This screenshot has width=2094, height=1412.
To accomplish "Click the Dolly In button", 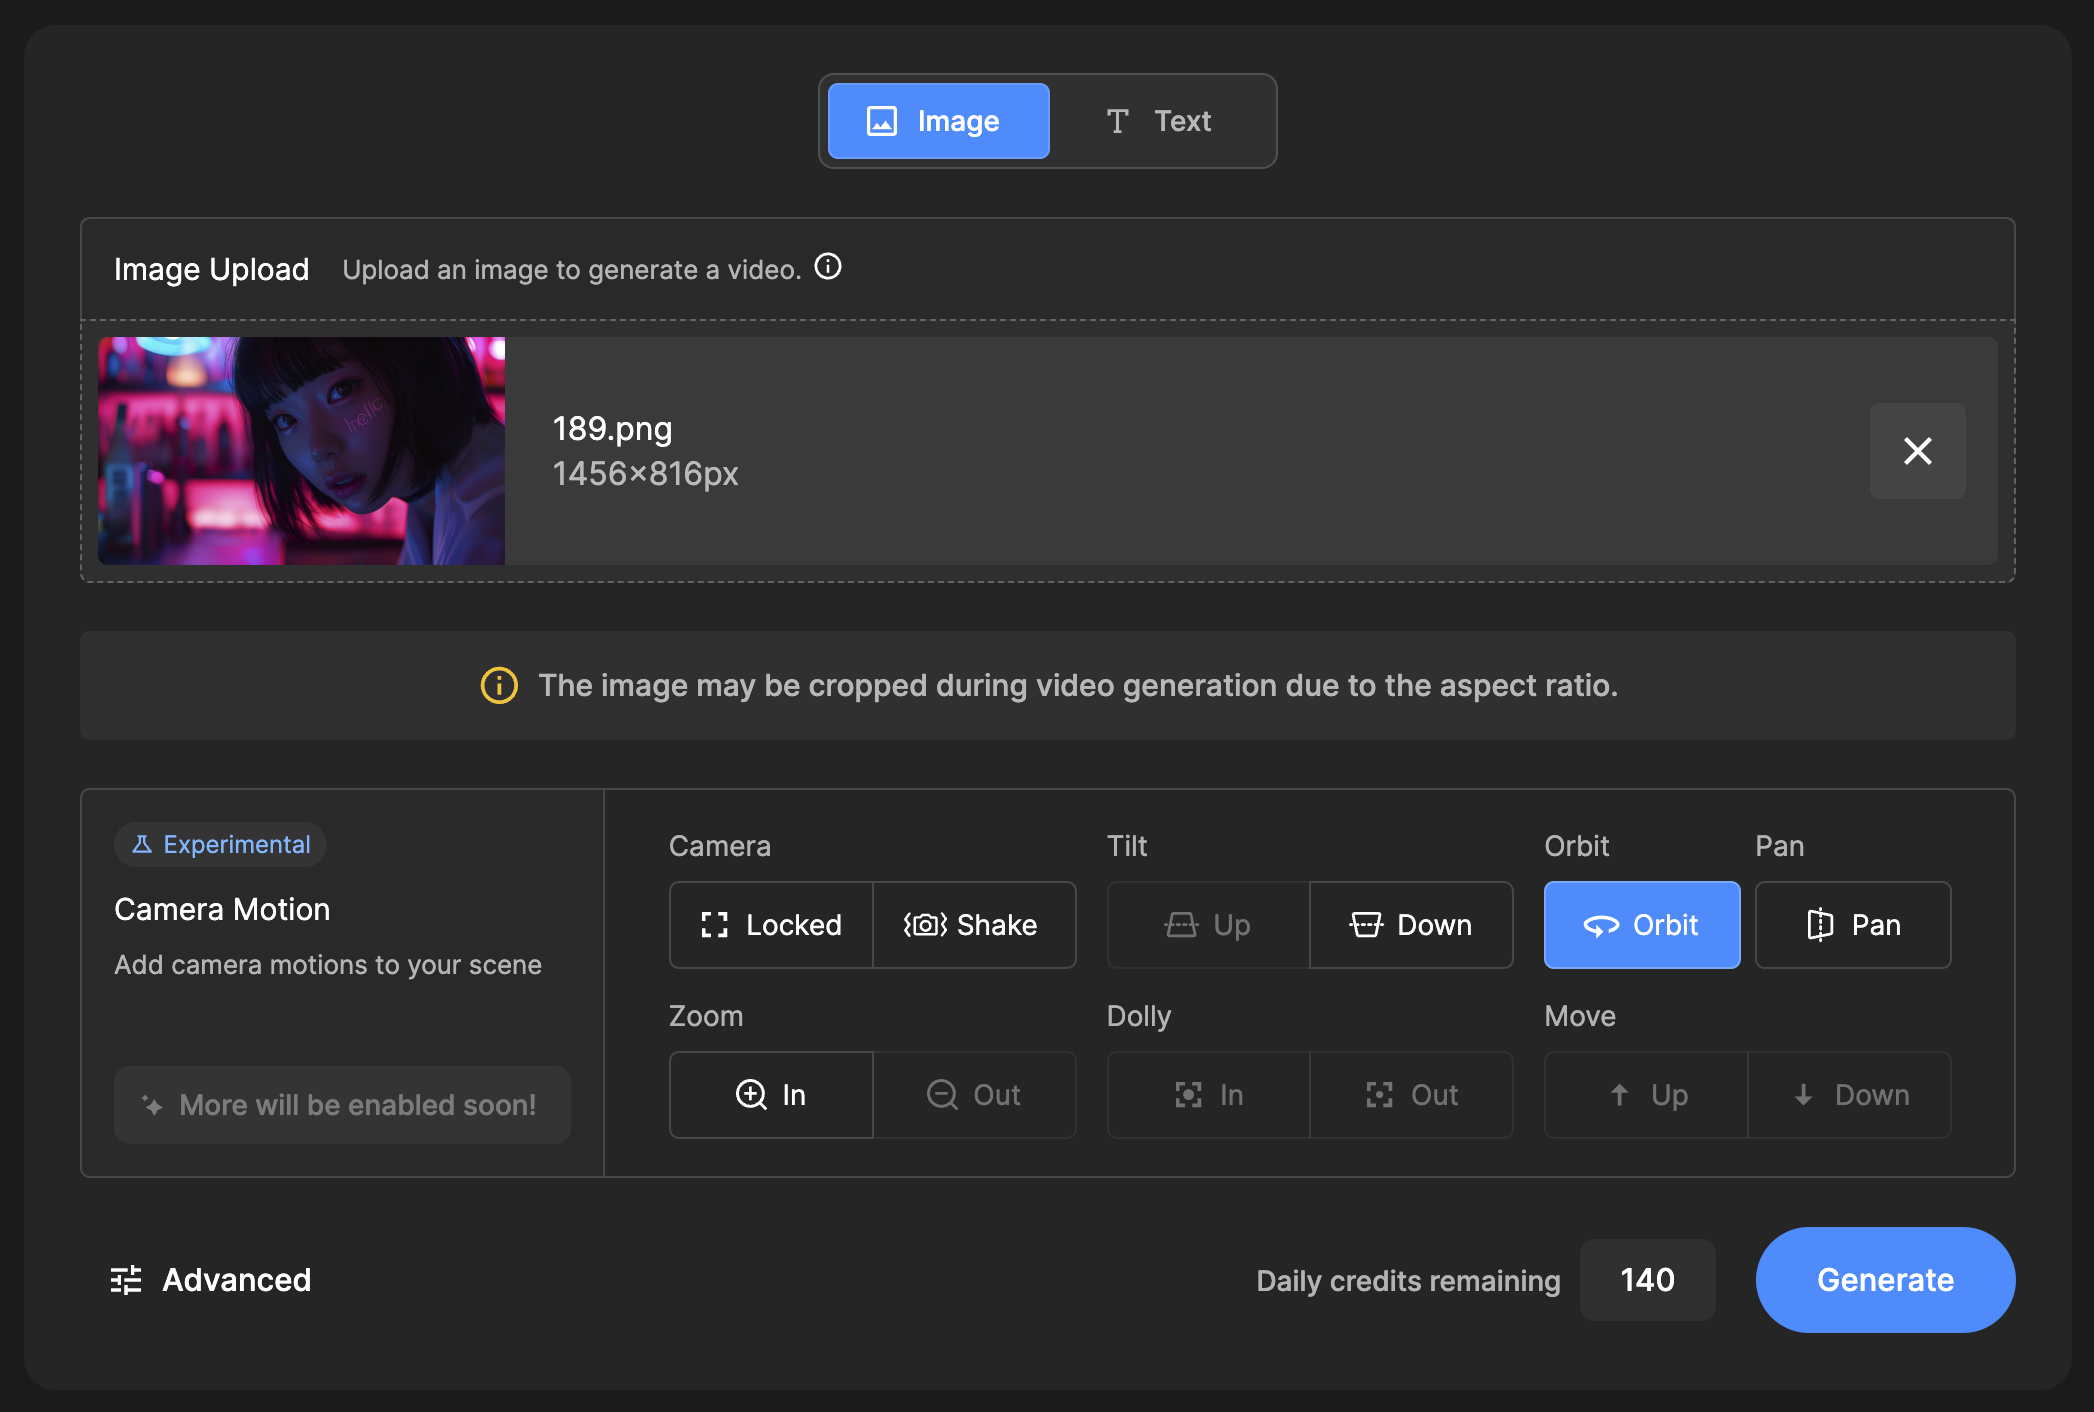I will [x=1208, y=1095].
